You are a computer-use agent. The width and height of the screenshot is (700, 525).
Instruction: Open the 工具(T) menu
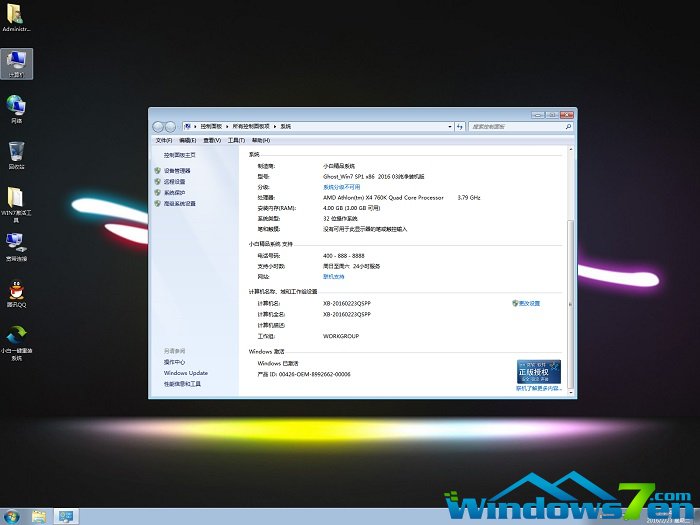(236, 141)
